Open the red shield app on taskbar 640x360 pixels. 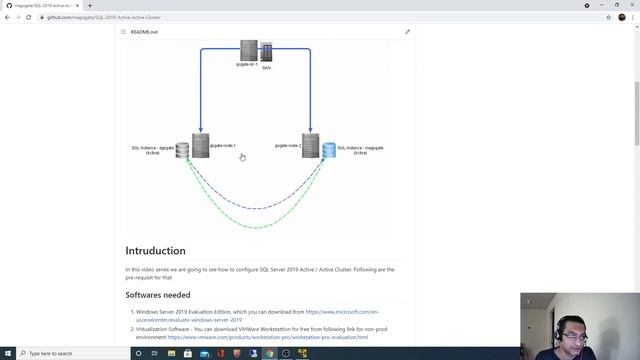point(237,353)
